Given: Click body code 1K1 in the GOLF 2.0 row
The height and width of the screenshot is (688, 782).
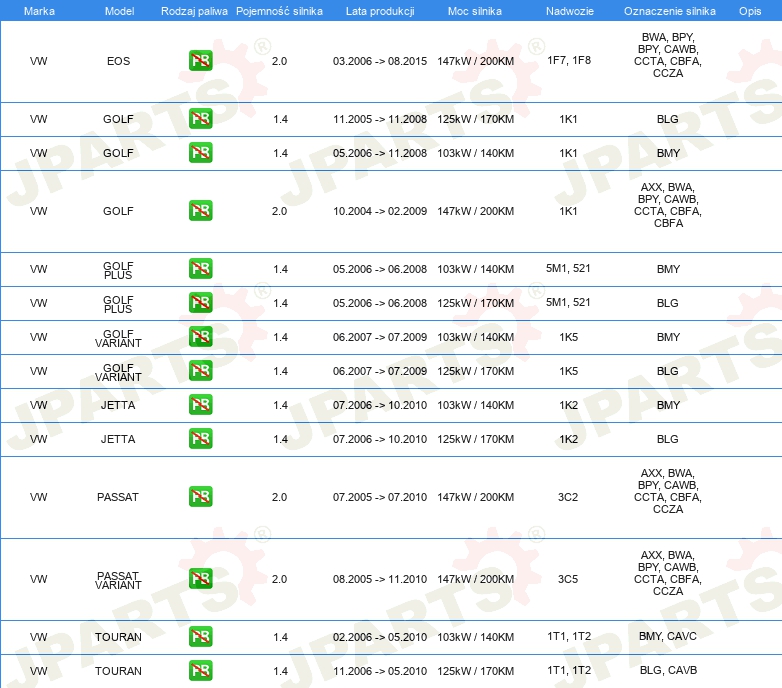Looking at the screenshot, I should [568, 211].
